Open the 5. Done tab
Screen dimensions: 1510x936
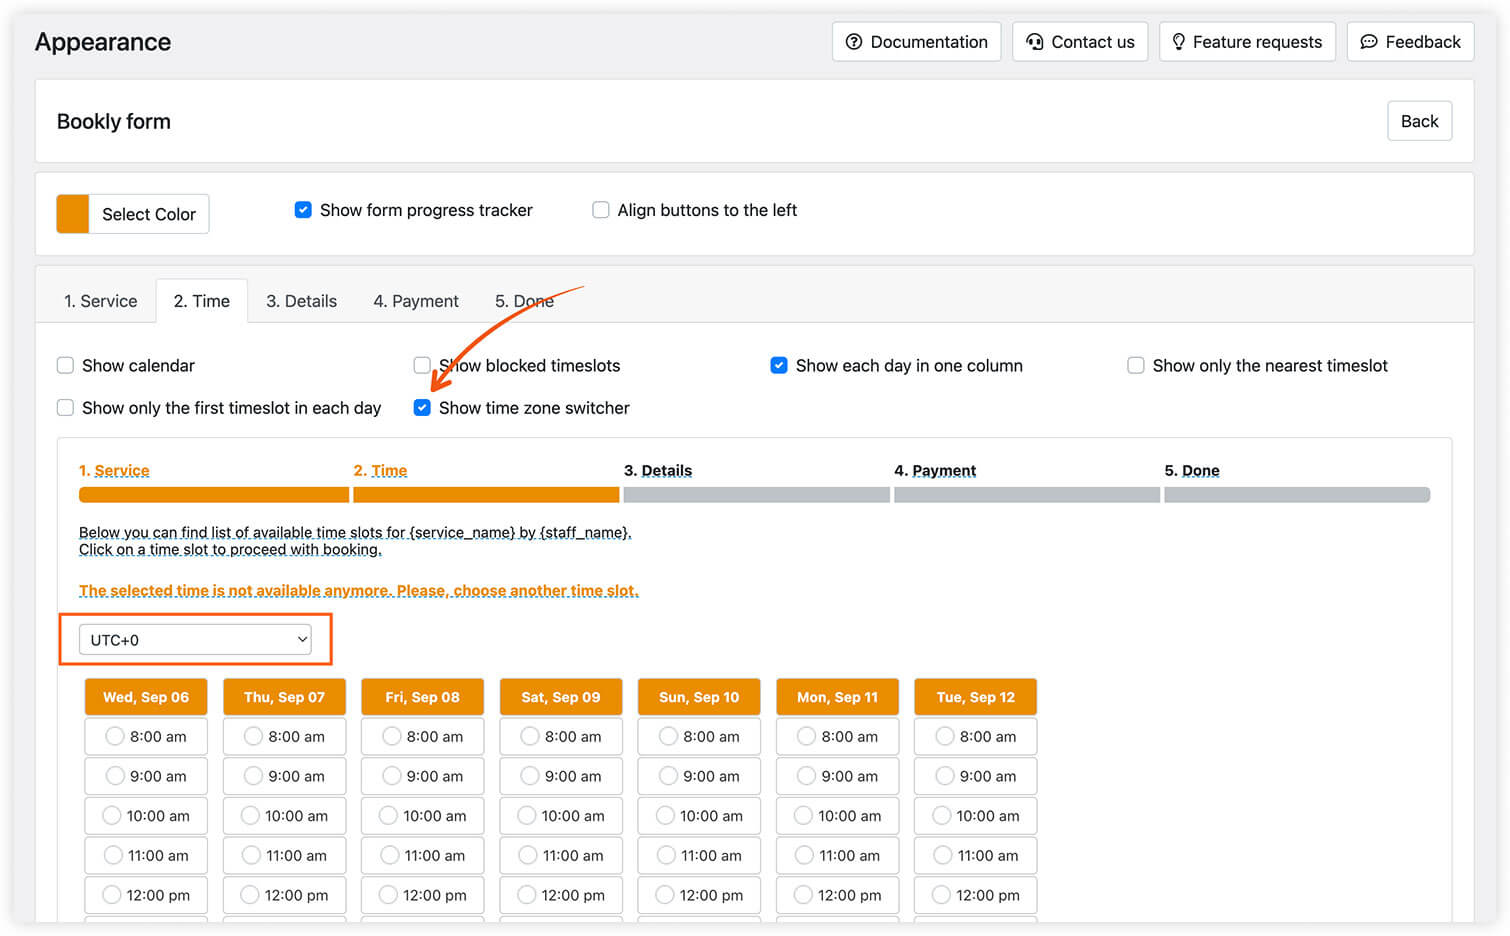524,301
